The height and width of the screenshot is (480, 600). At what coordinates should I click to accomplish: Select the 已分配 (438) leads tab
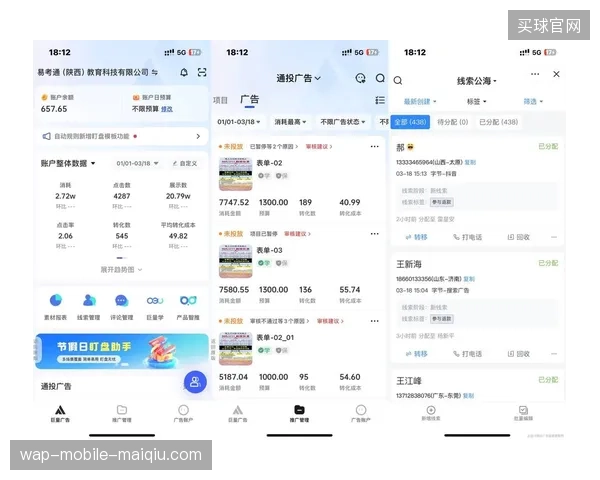click(499, 122)
